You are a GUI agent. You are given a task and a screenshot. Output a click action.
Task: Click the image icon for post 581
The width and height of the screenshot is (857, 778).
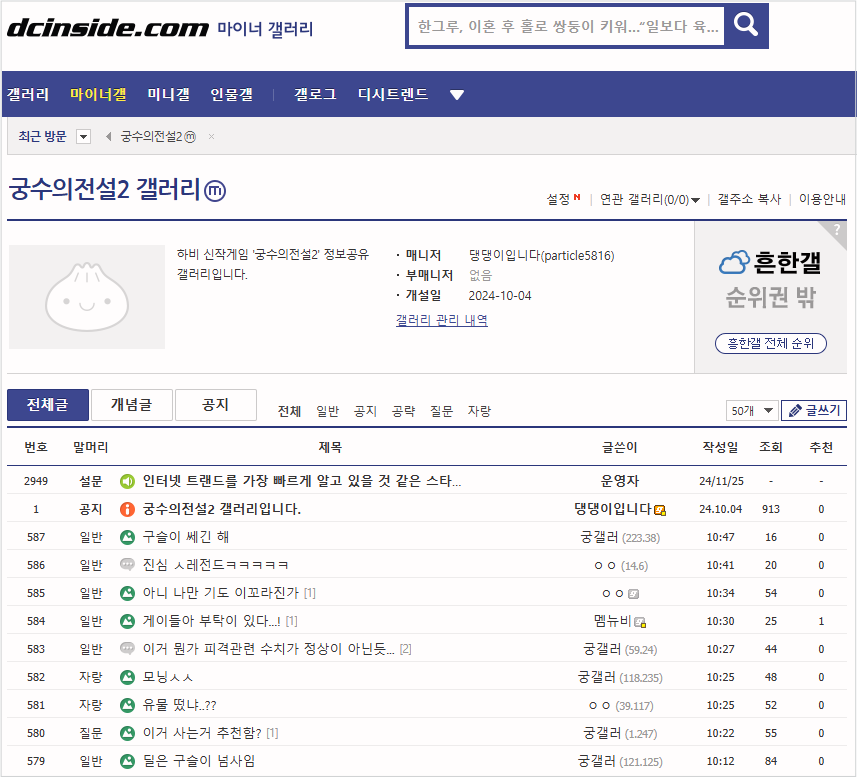click(127, 705)
